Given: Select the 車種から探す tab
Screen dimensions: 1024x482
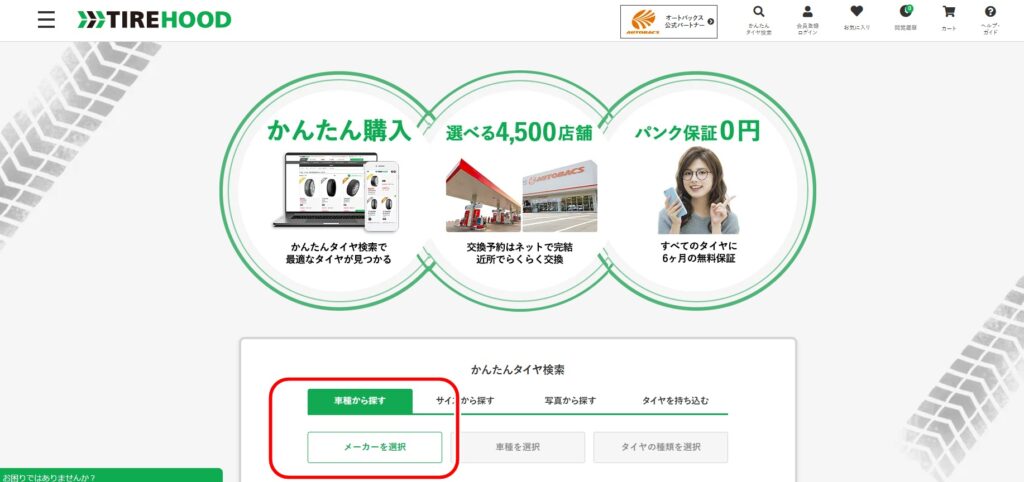Looking at the screenshot, I should click(x=360, y=401).
